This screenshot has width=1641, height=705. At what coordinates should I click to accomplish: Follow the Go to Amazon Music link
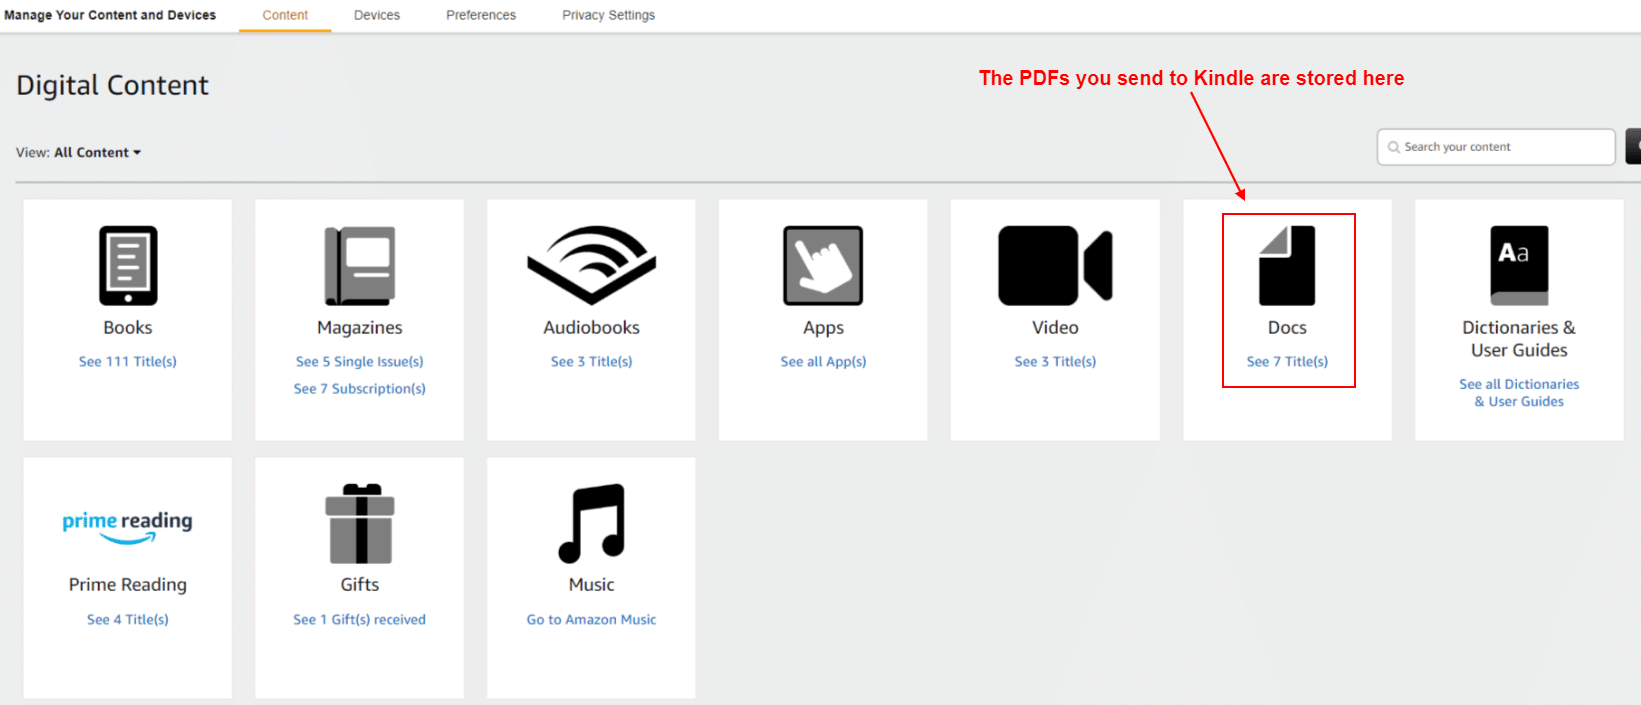pyautogui.click(x=592, y=620)
